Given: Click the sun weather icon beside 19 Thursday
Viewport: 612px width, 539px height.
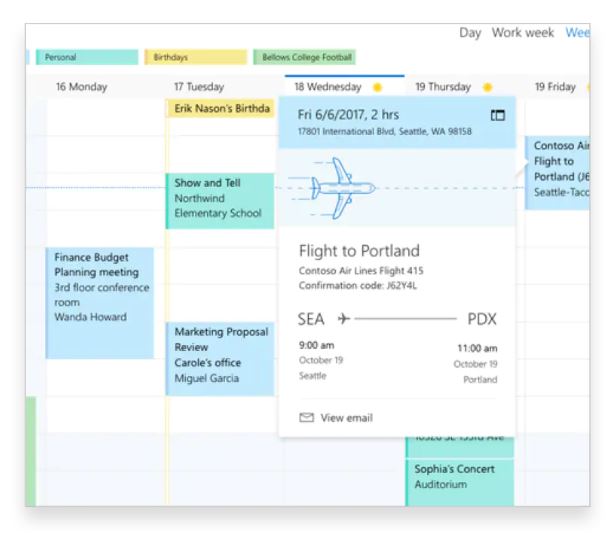Looking at the screenshot, I should tap(487, 87).
